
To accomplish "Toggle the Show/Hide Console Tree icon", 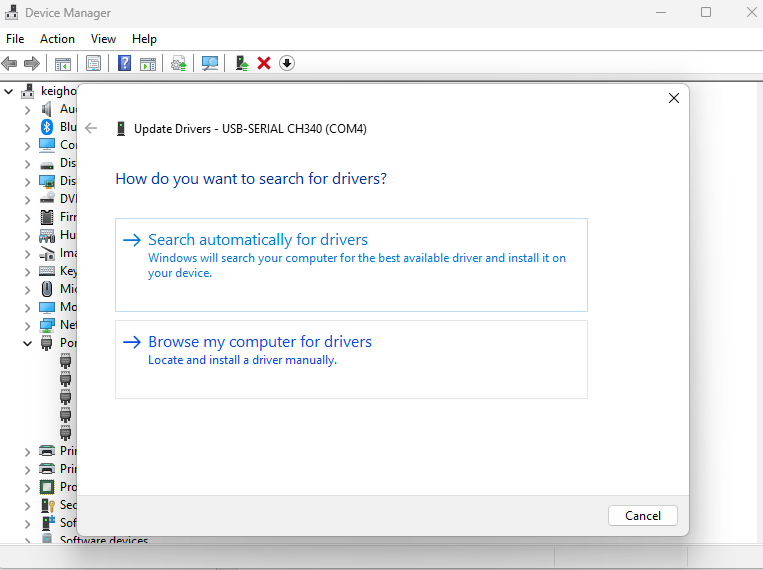I will coord(63,63).
